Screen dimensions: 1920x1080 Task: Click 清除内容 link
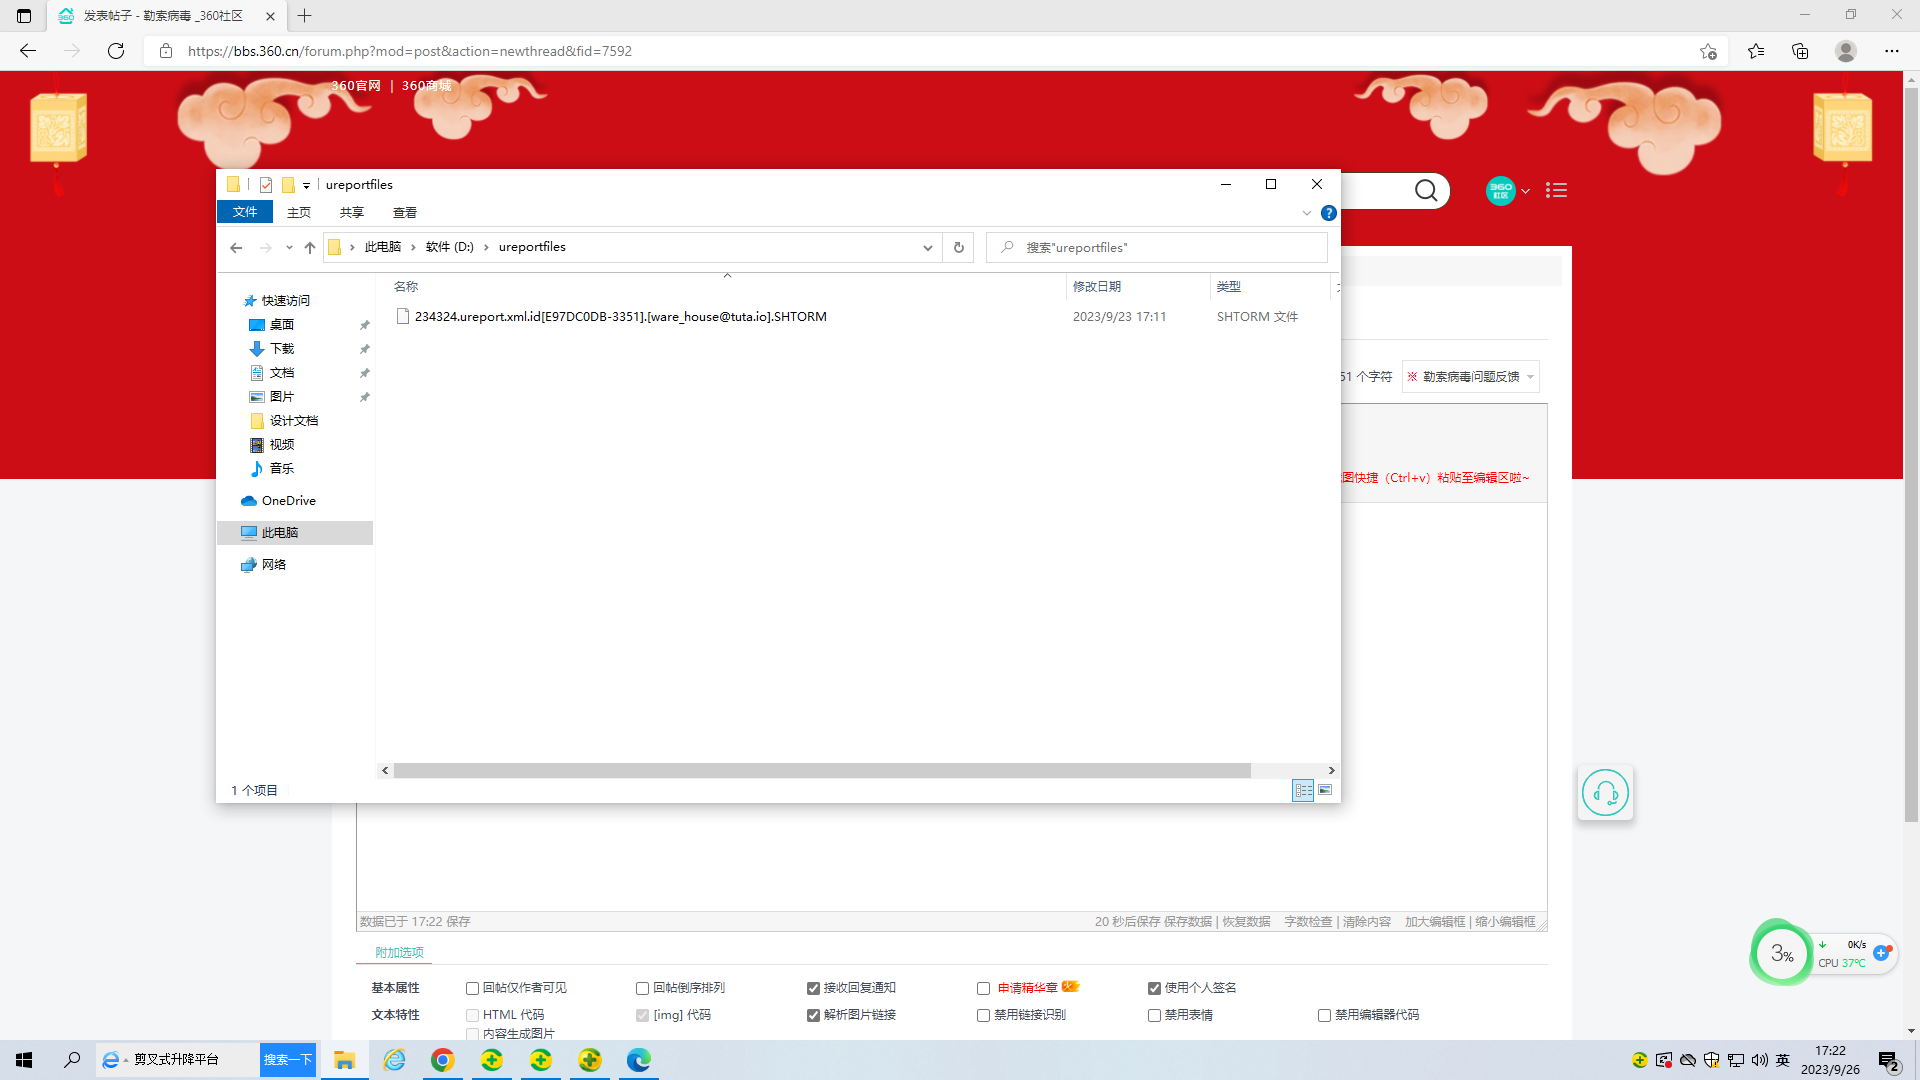(x=1367, y=922)
